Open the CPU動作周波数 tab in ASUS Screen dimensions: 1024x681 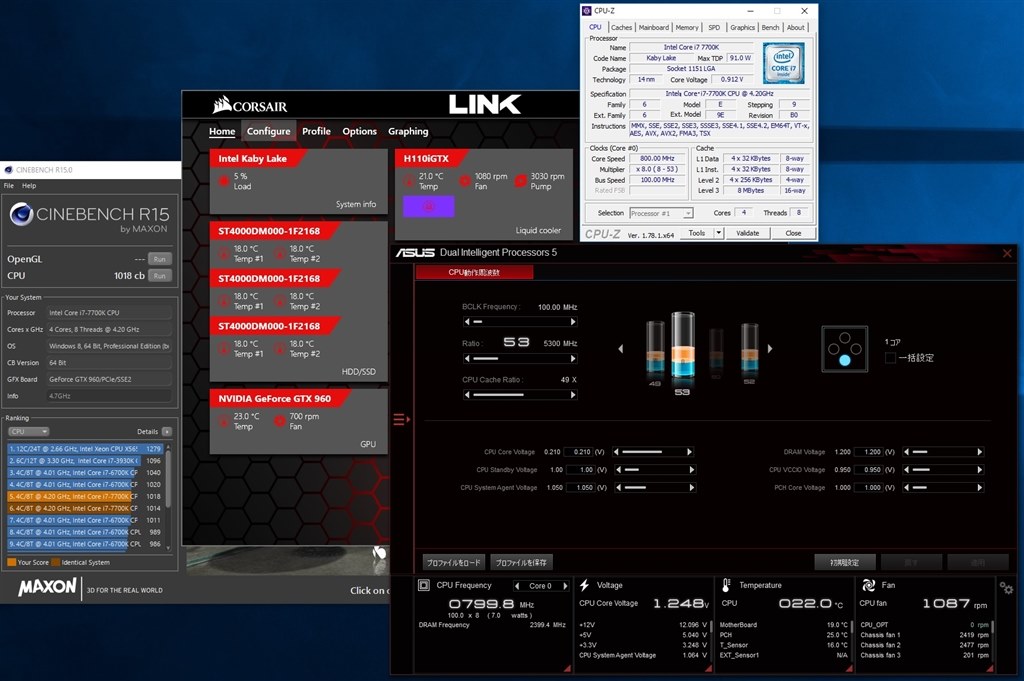[474, 272]
